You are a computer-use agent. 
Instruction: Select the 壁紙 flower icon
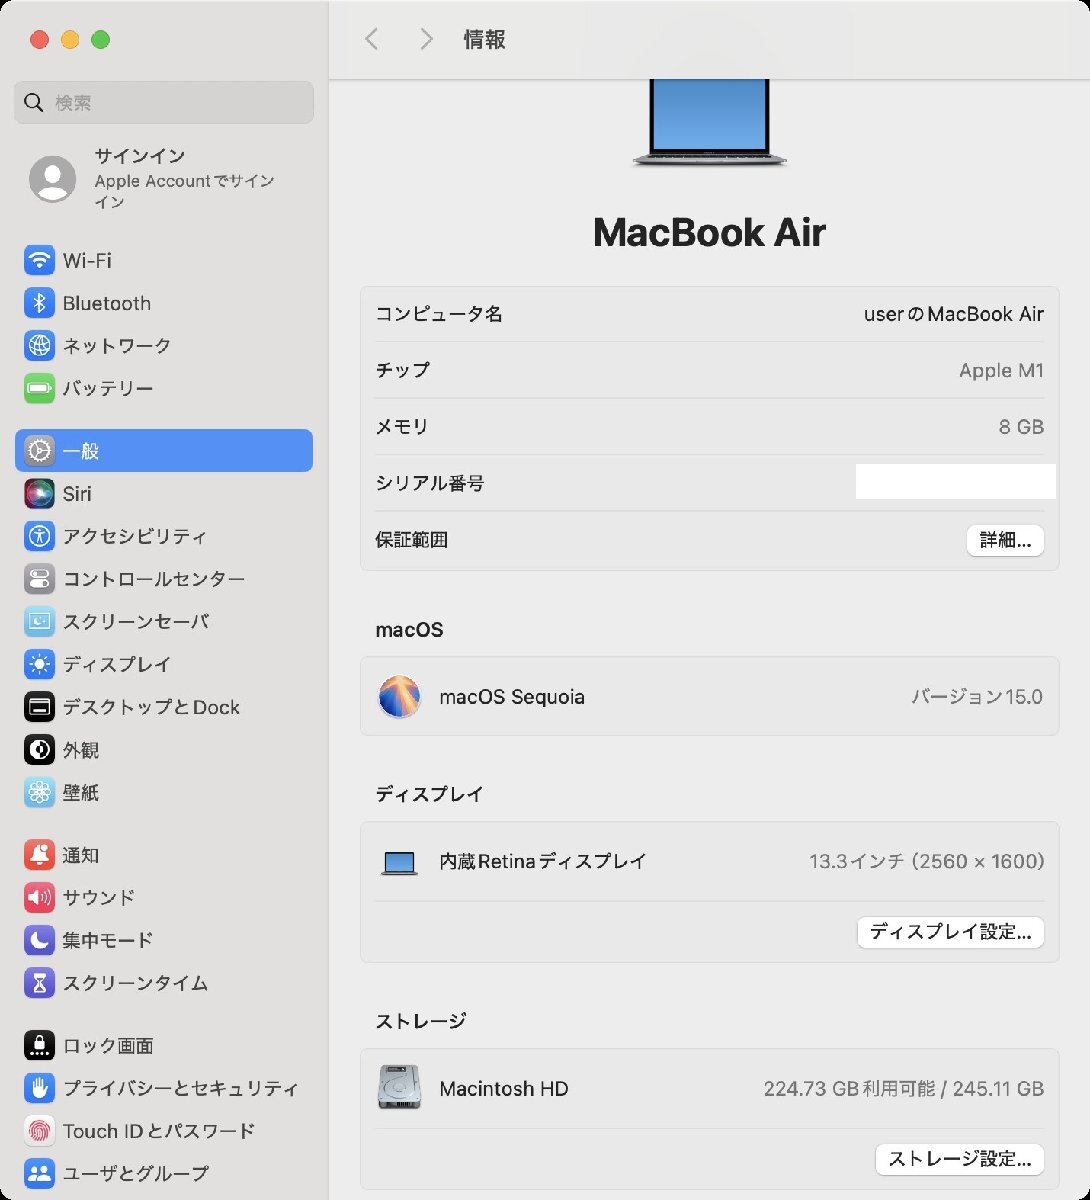(x=39, y=793)
